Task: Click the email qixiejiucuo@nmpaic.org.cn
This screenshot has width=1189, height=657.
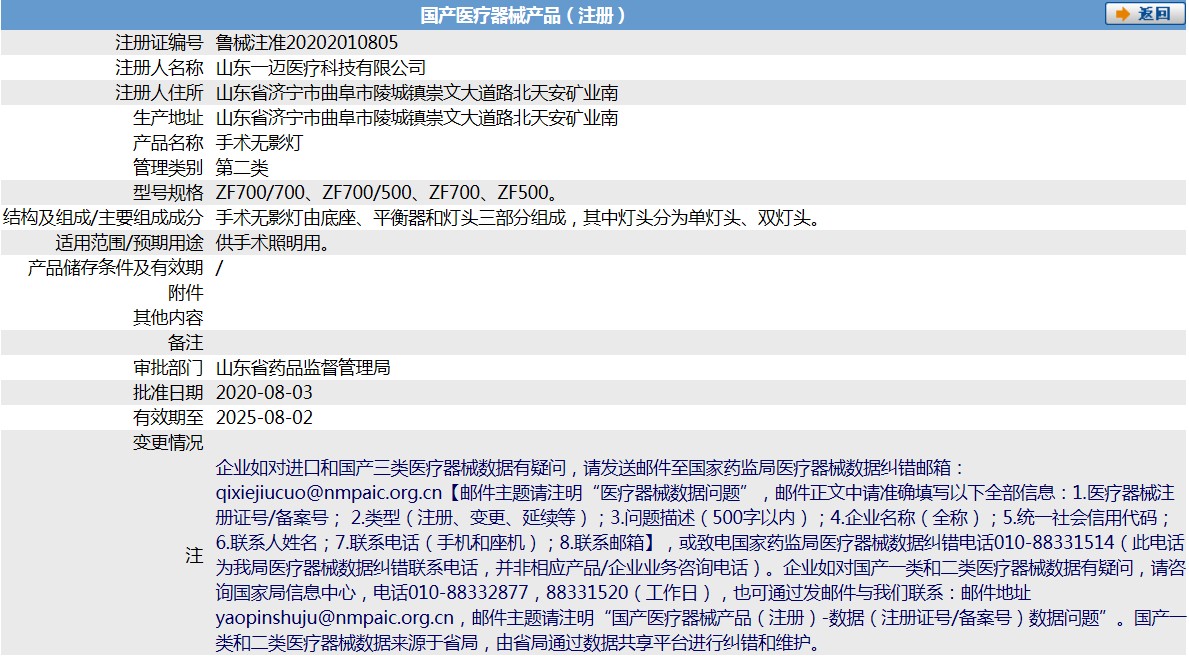Action: click(x=328, y=493)
